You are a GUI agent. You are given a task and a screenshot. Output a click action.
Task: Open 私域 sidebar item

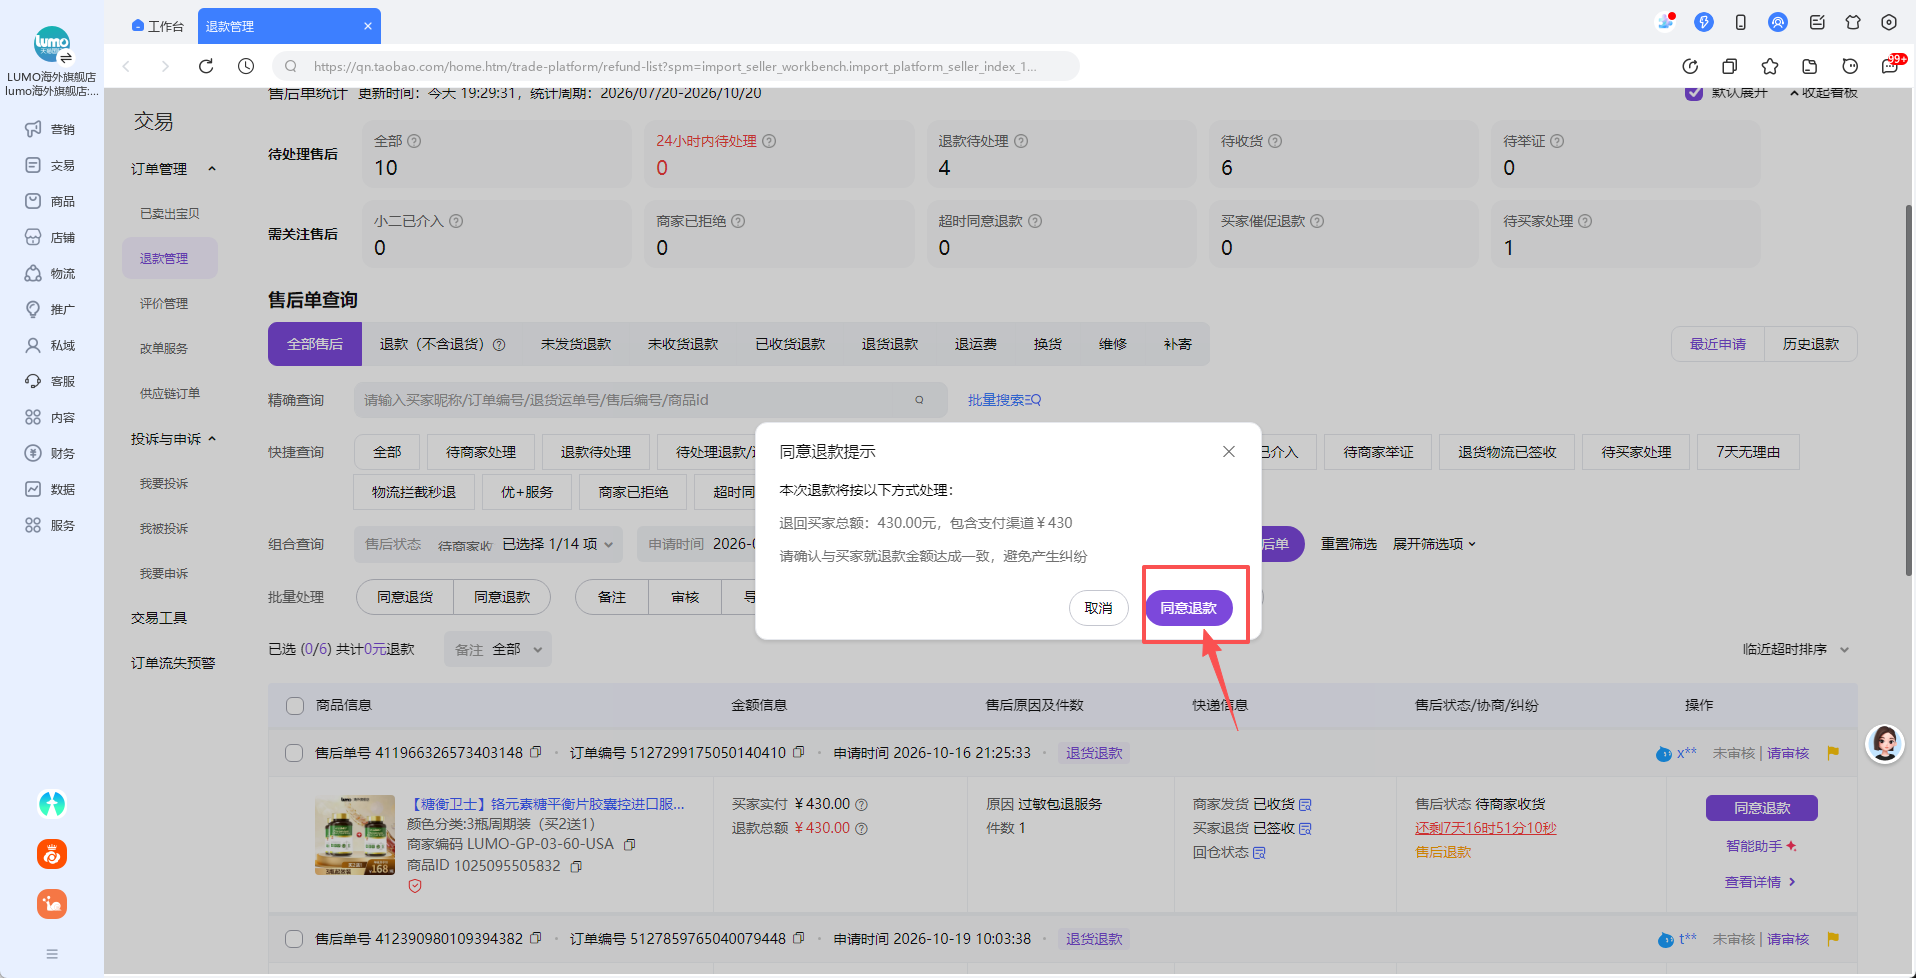(50, 345)
